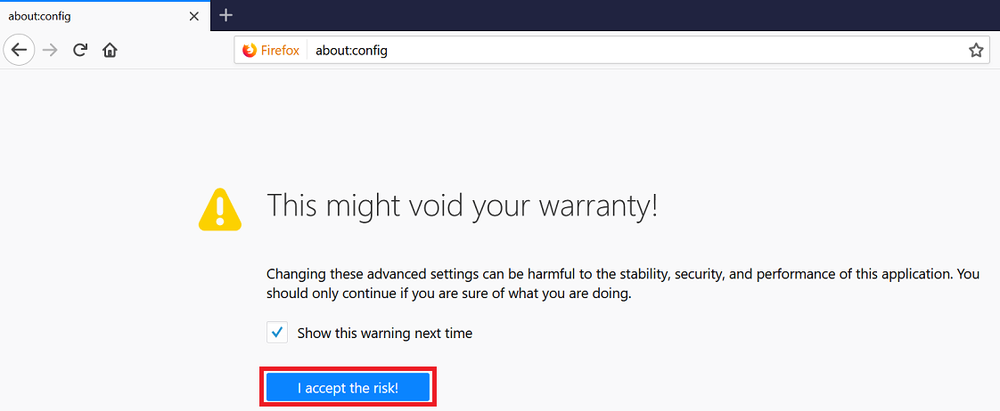Click the forward arrow navigation button
This screenshot has width=1000, height=411.
point(50,50)
